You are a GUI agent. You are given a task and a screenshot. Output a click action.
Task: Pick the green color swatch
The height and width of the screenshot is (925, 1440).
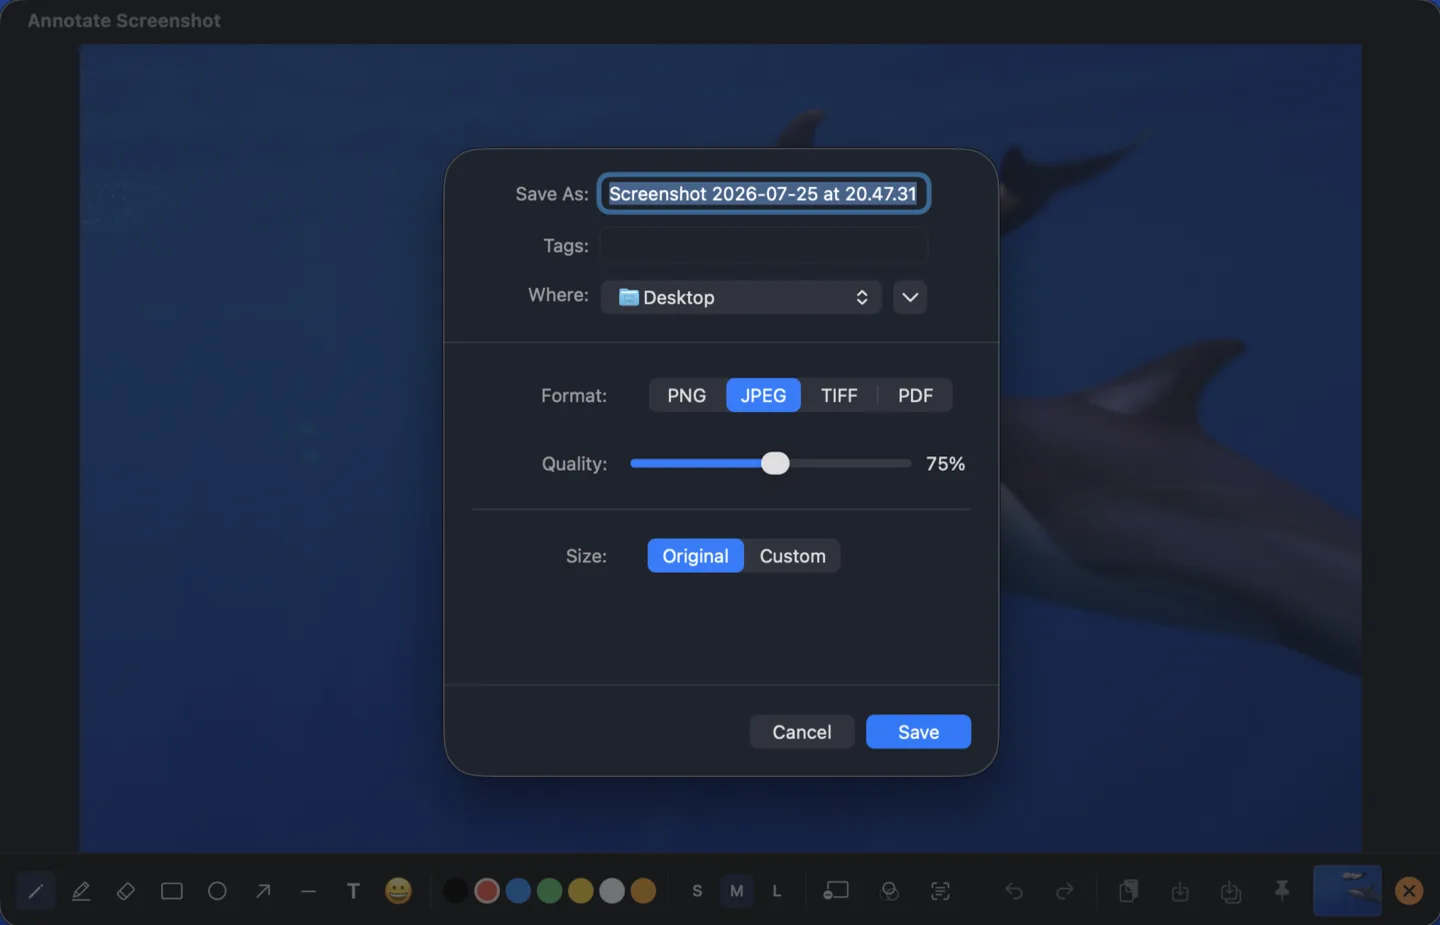[549, 890]
